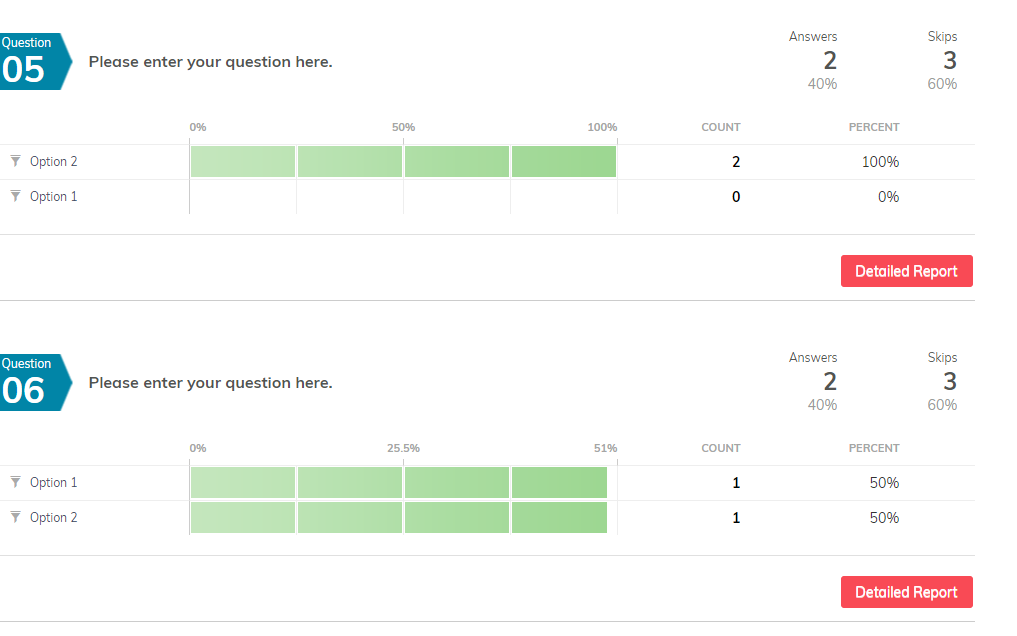The width and height of the screenshot is (1017, 636).
Task: Select the Question 05 number badge
Action: [x=32, y=61]
